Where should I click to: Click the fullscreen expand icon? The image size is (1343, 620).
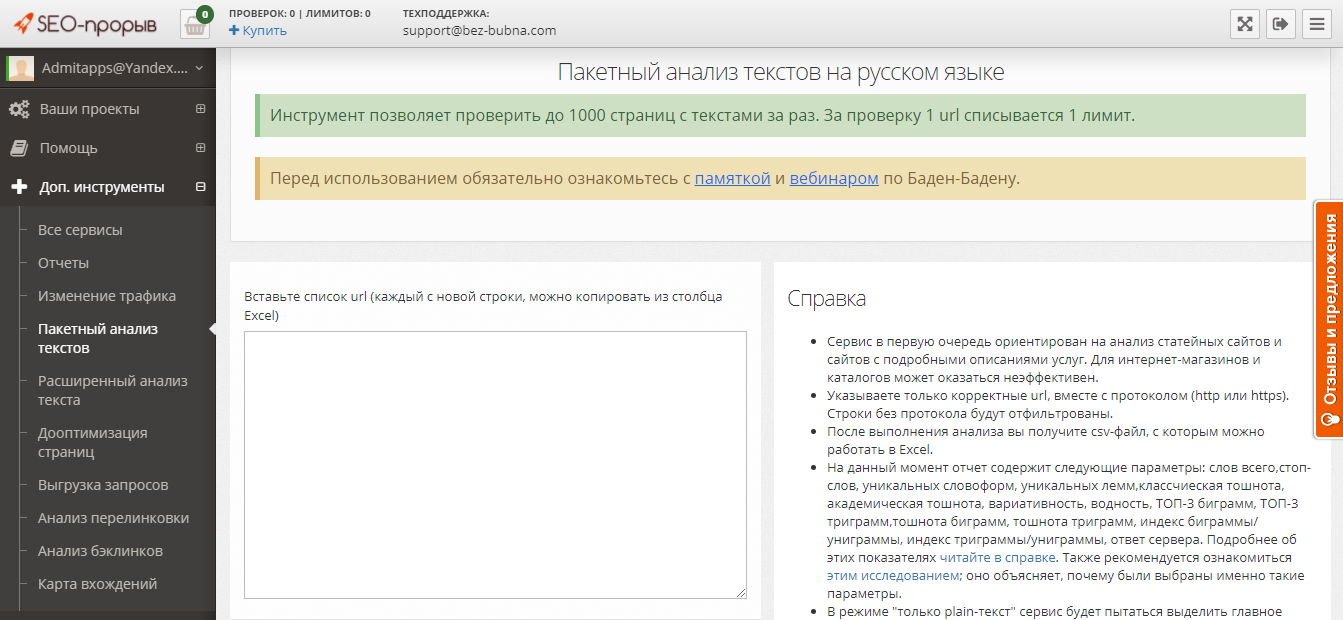click(x=1244, y=23)
